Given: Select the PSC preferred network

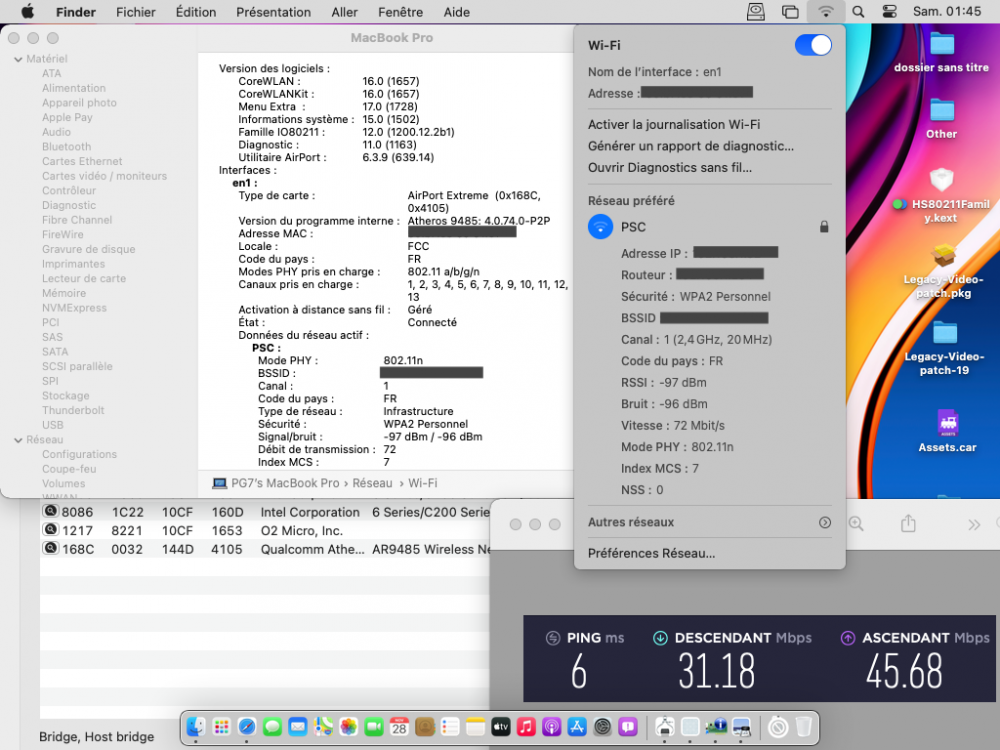Looking at the screenshot, I should tap(709, 227).
